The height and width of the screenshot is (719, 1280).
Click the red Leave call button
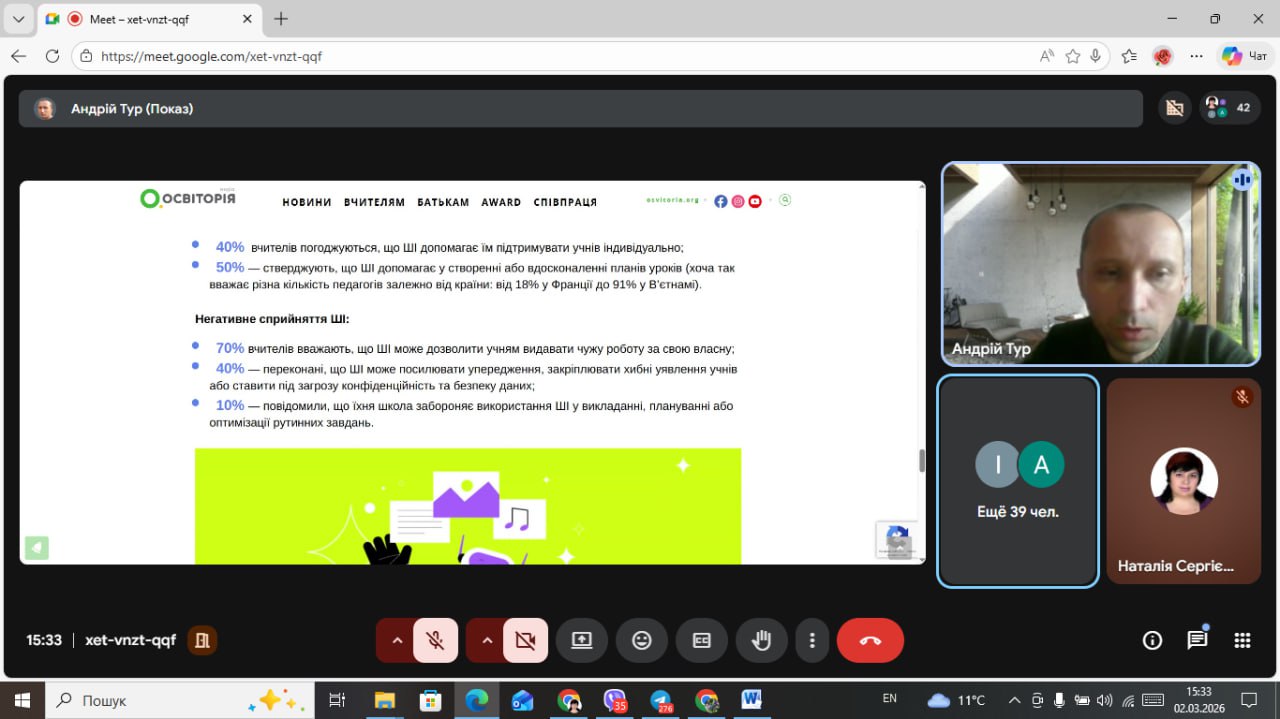coord(870,641)
